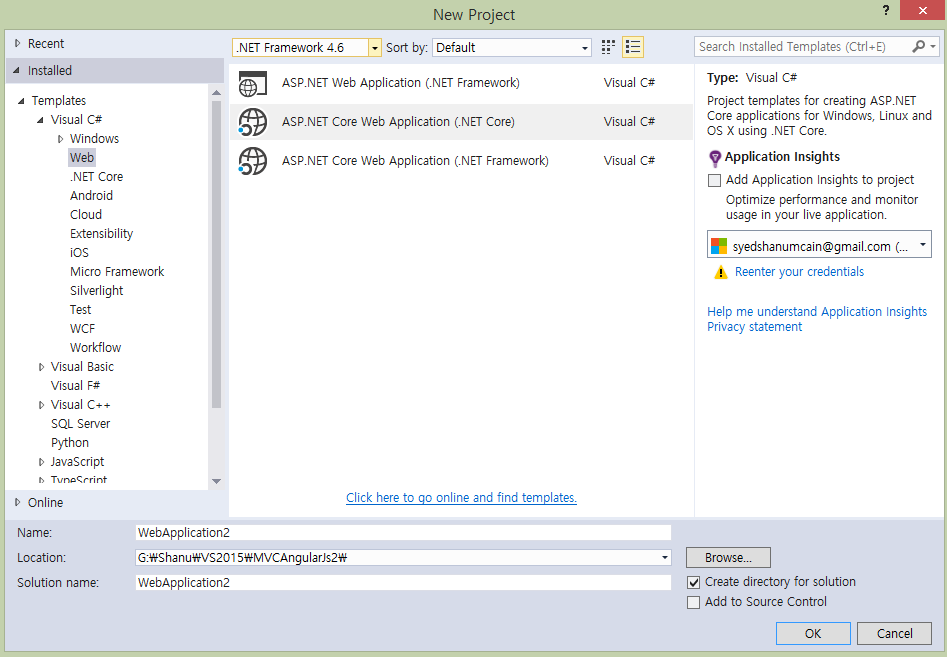
Task: Click the tree scrollbar down arrow
Action: pos(216,481)
